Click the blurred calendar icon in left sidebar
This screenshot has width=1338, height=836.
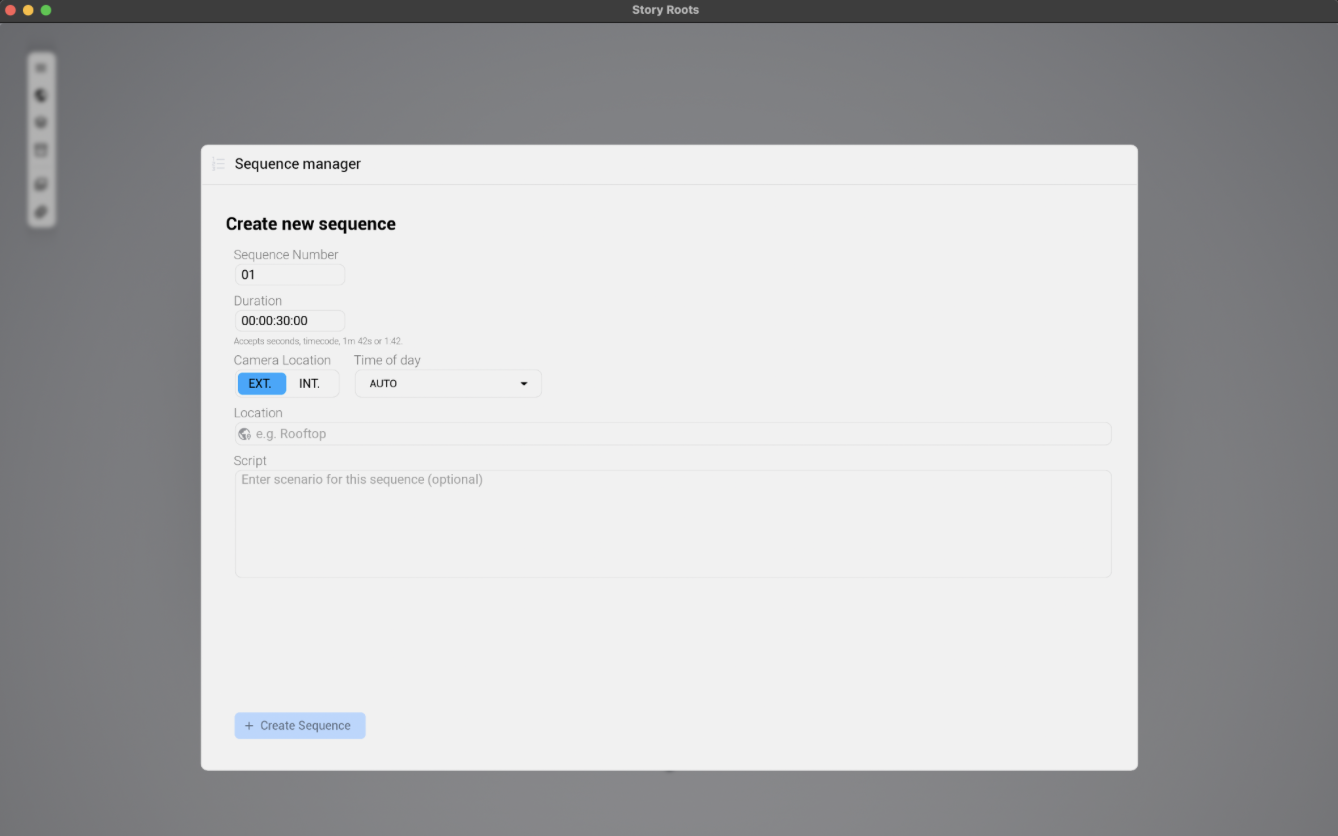(x=41, y=150)
